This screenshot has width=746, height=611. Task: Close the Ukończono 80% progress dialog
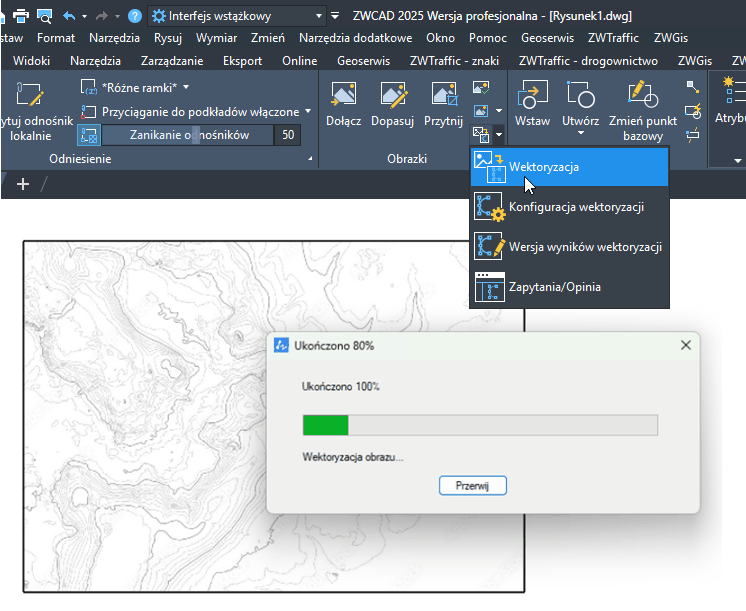coord(686,345)
